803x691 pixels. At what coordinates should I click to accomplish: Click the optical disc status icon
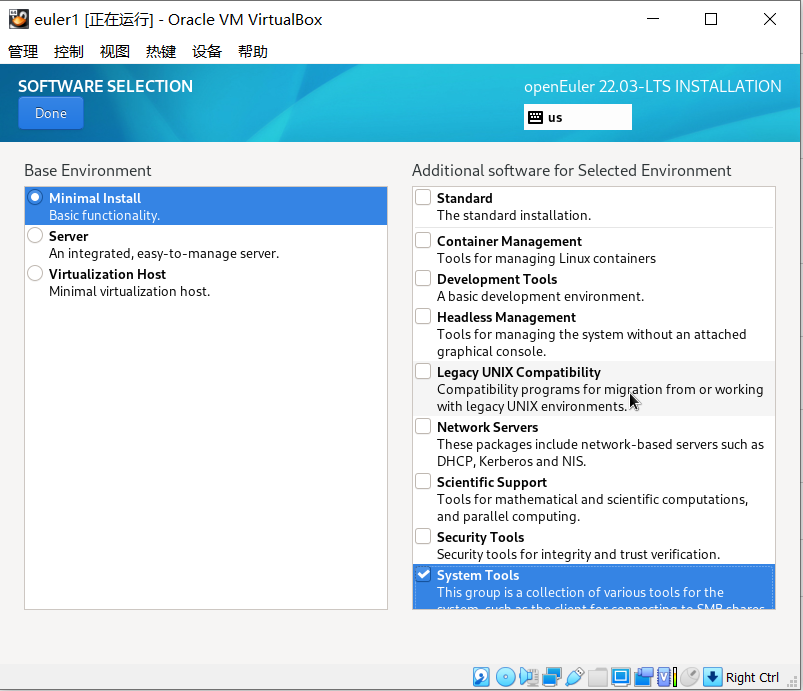coord(505,677)
